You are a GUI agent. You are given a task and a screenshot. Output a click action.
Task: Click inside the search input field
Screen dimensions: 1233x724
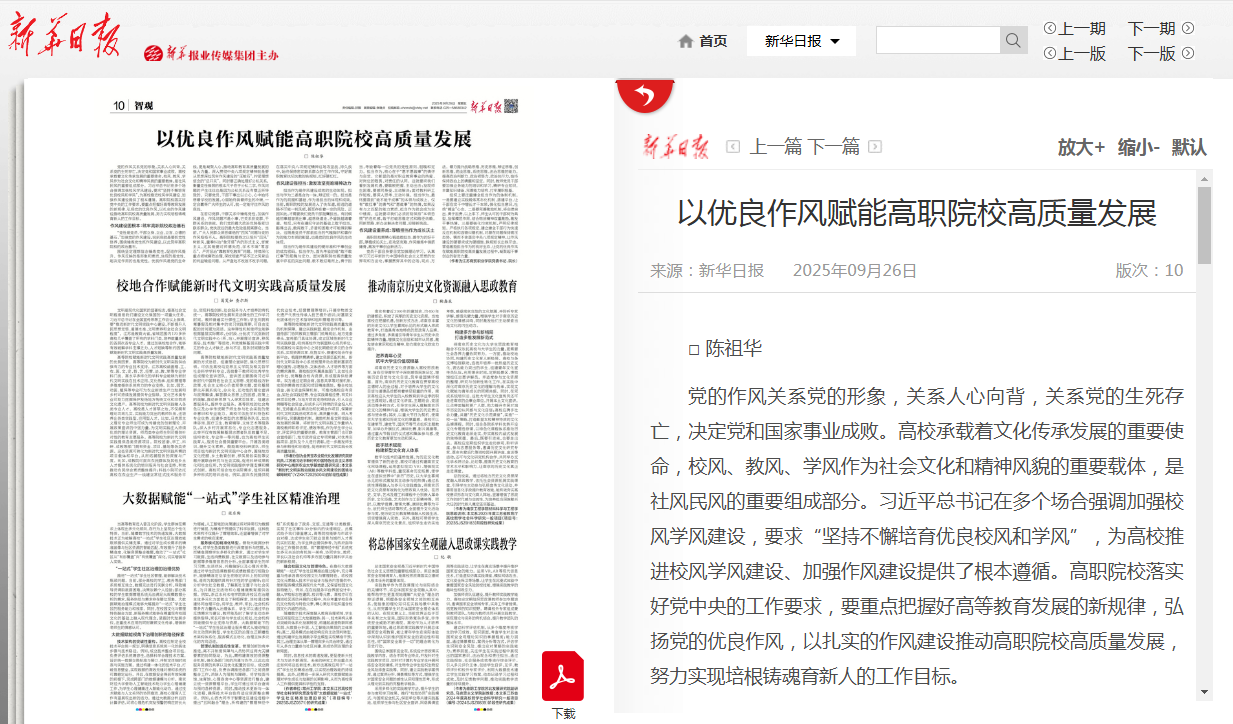pyautogui.click(x=937, y=40)
